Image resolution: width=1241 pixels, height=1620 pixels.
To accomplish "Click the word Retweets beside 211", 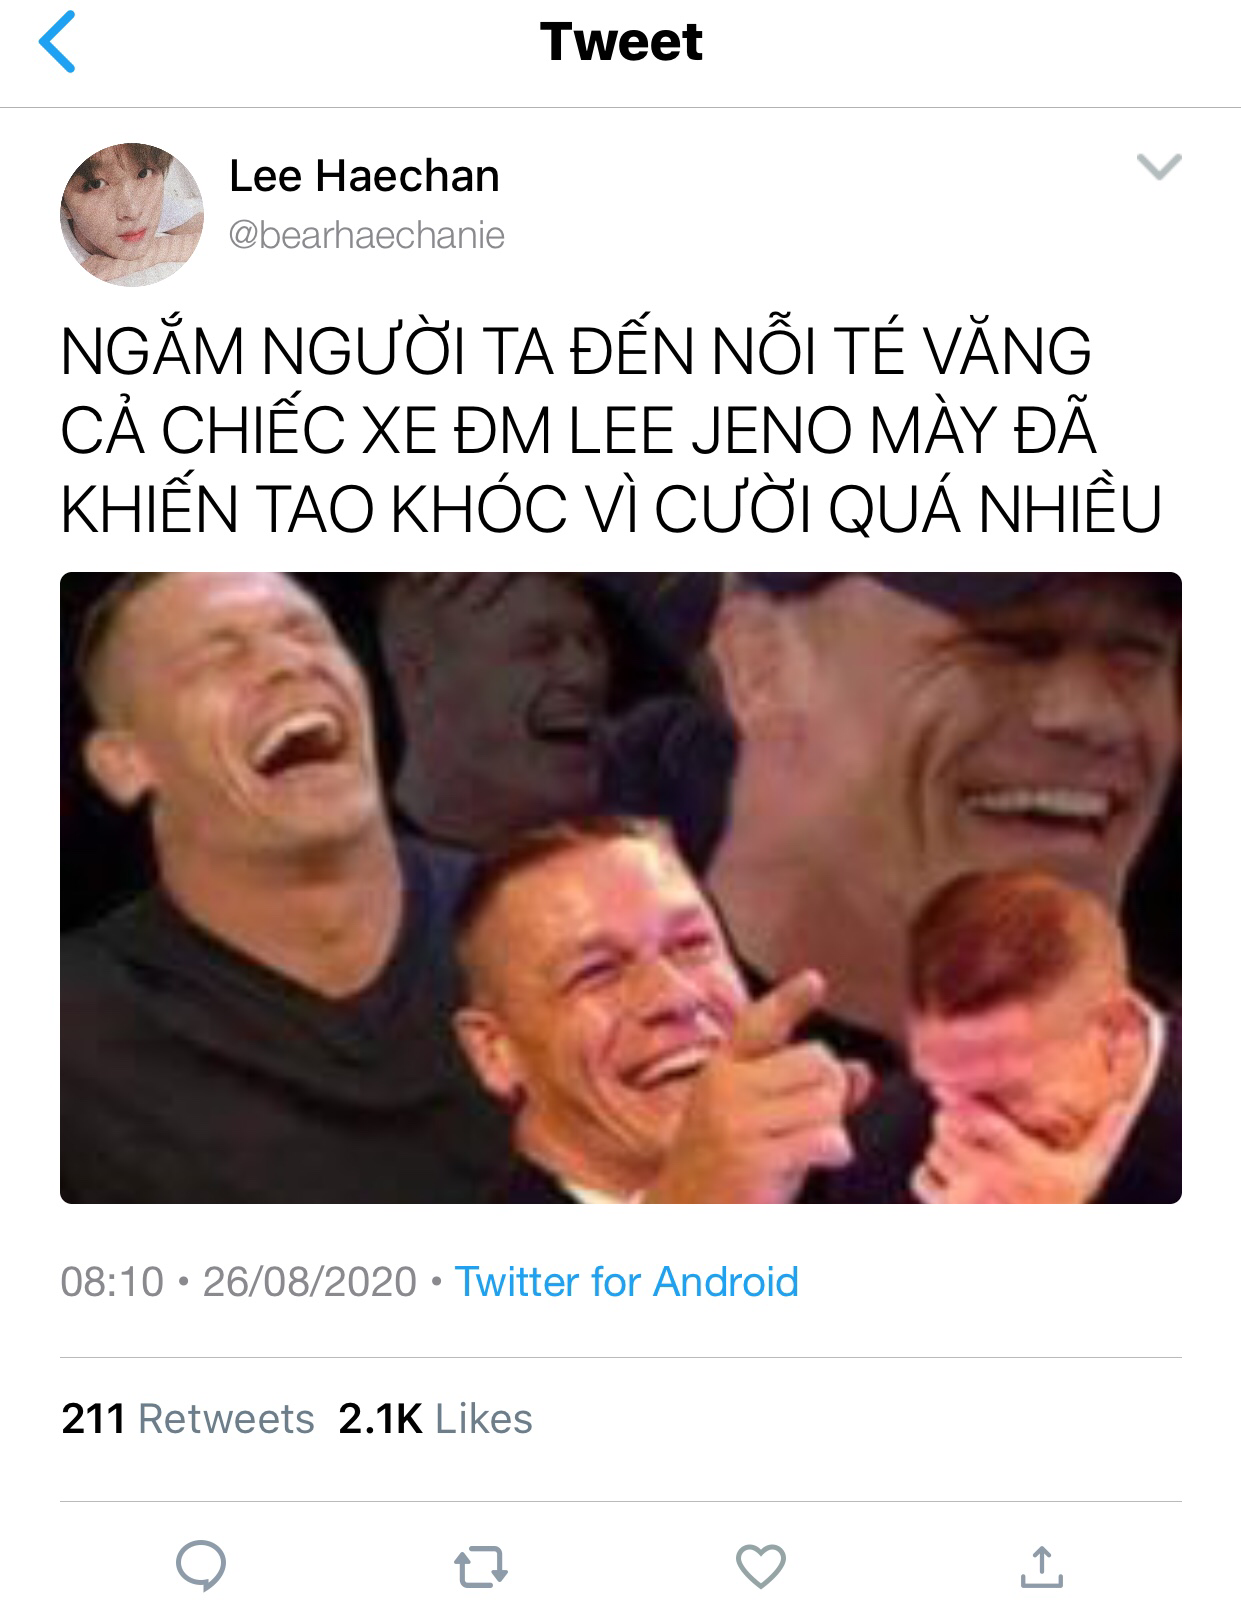I will (x=226, y=1418).
